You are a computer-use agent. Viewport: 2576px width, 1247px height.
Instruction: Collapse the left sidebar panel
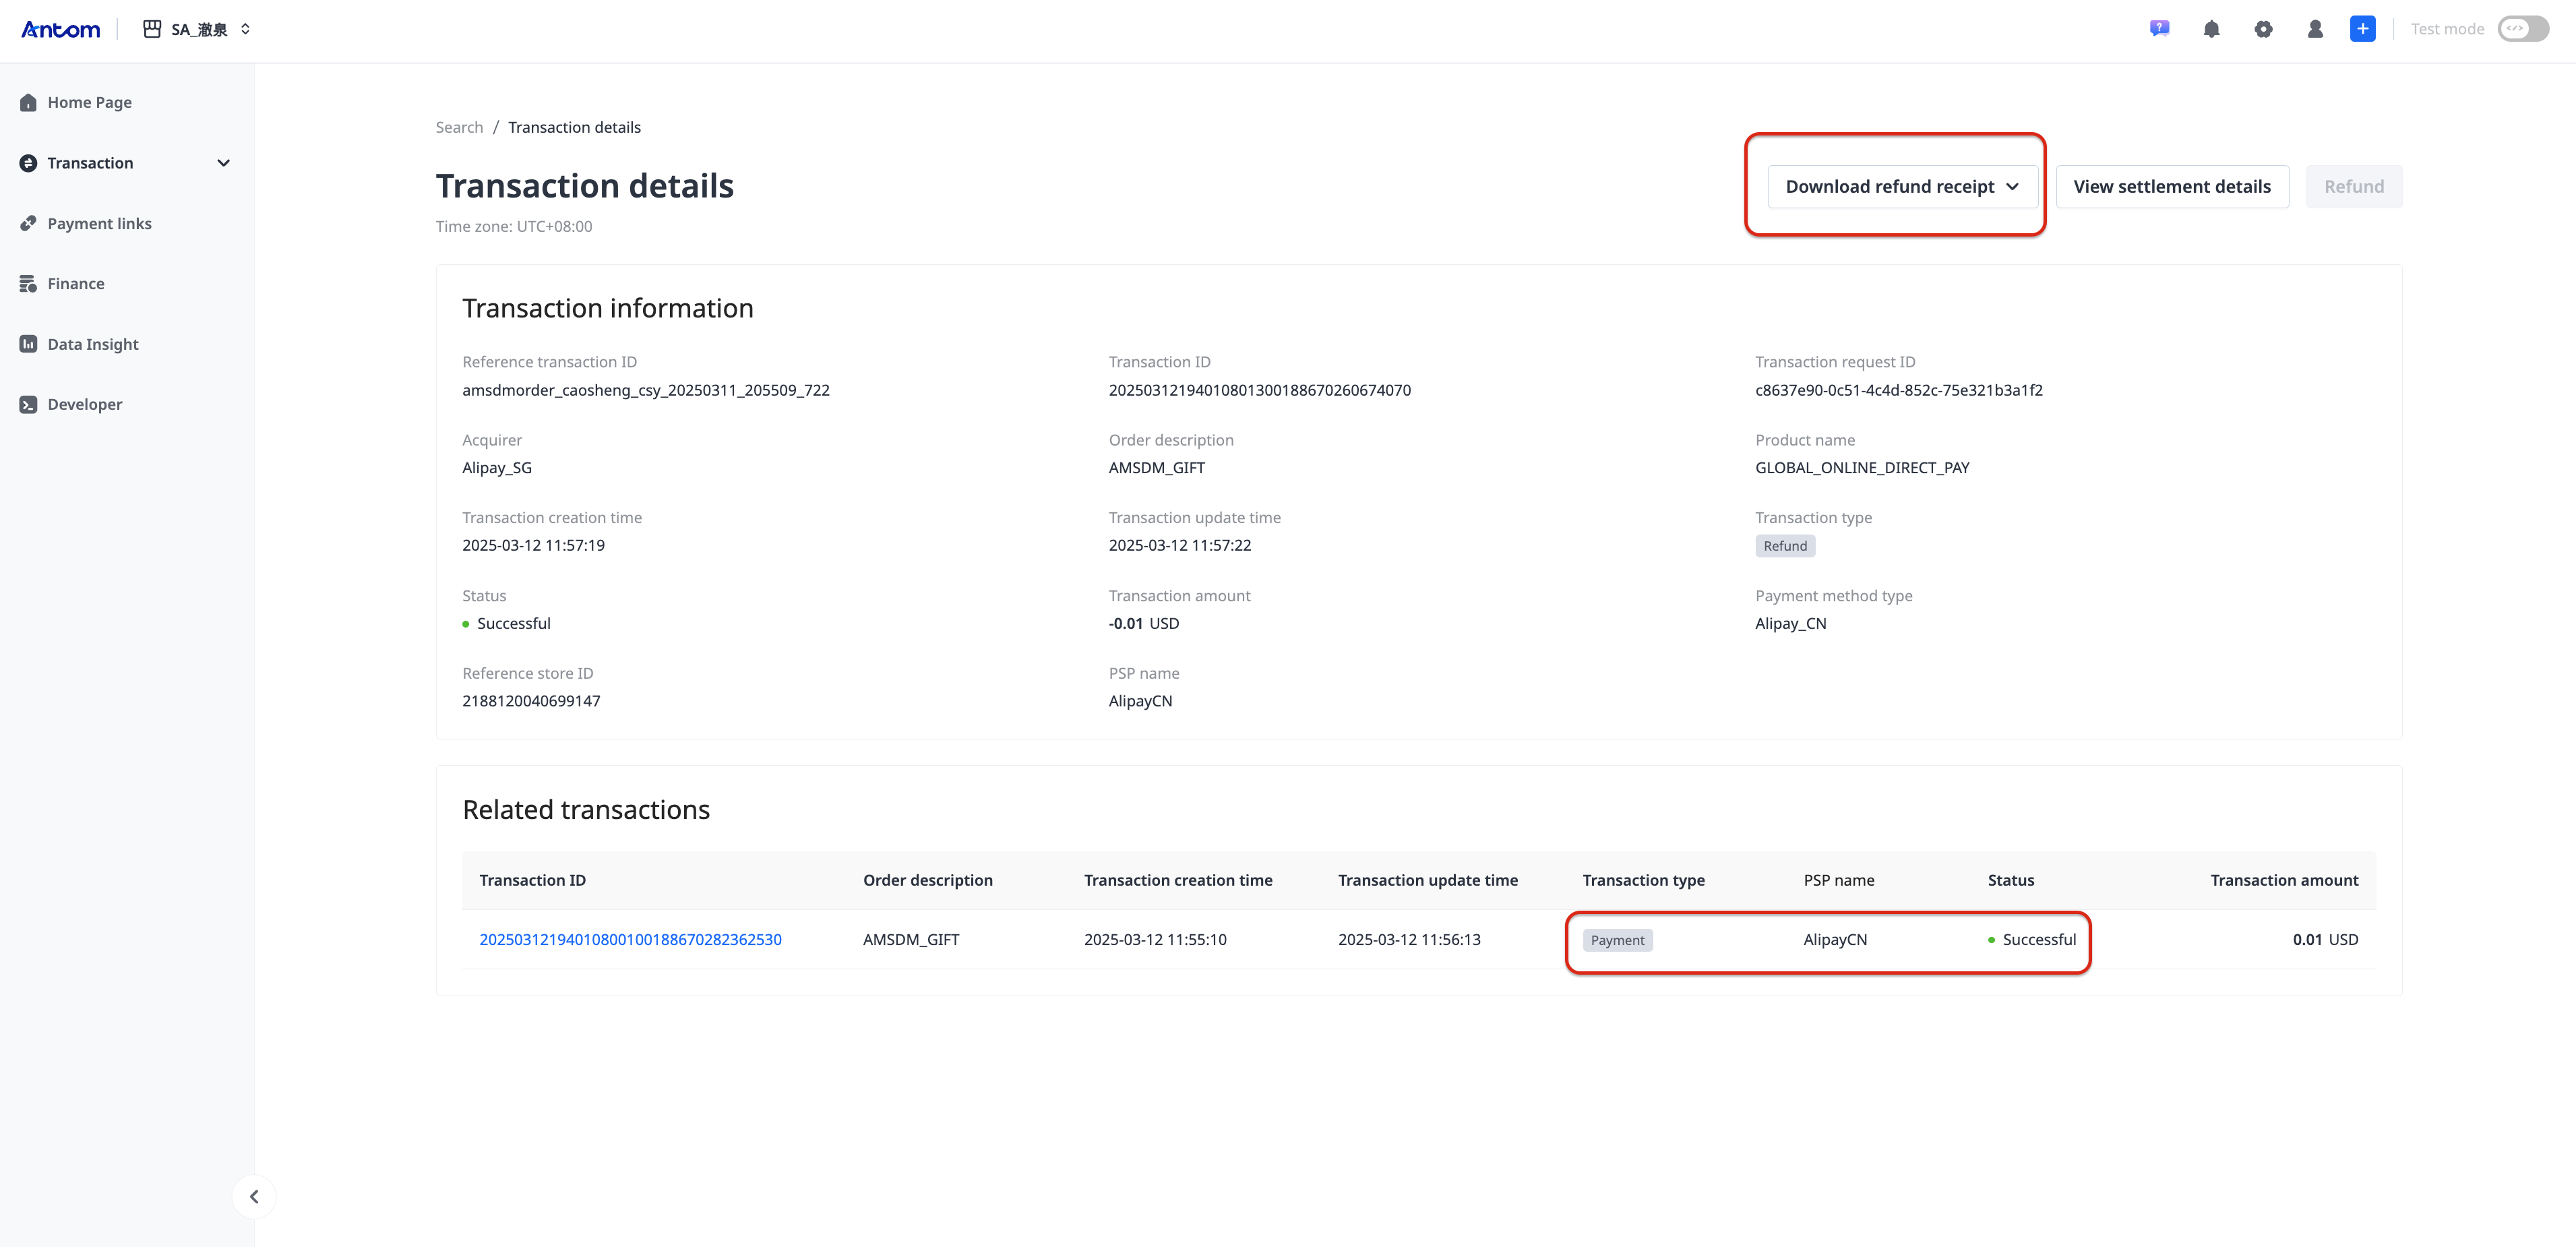254,1196
